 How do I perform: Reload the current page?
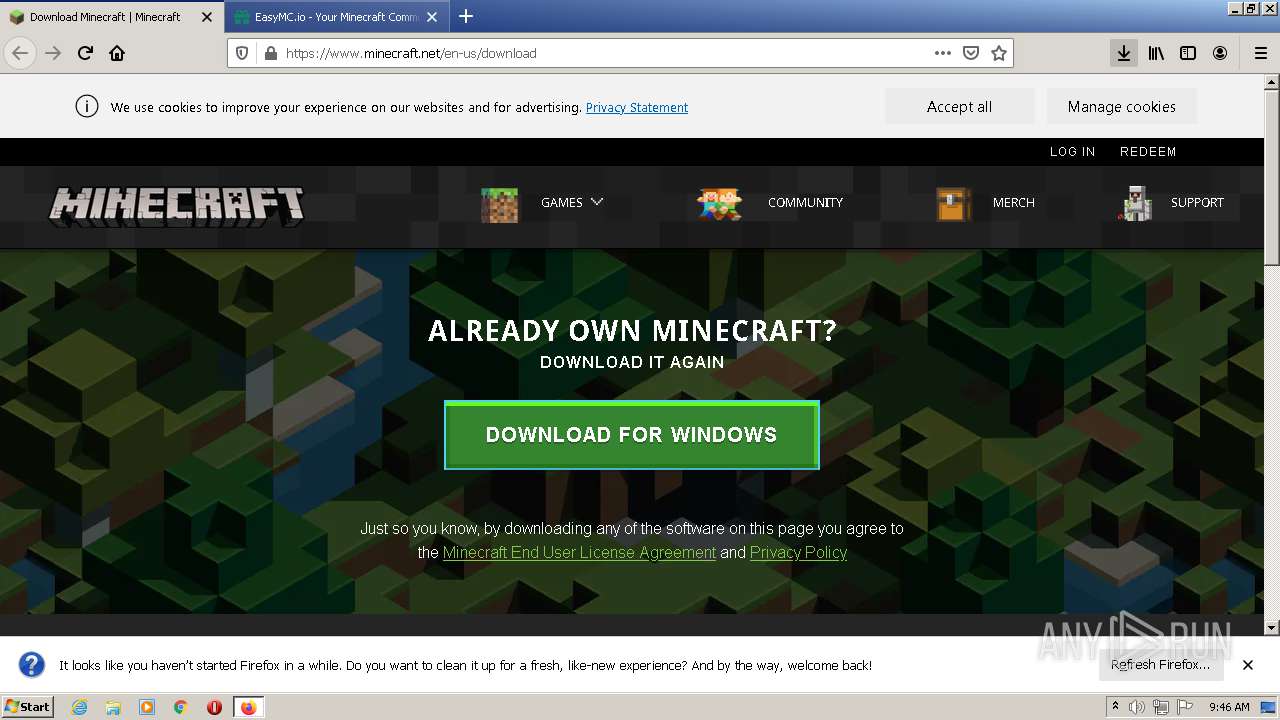point(85,53)
